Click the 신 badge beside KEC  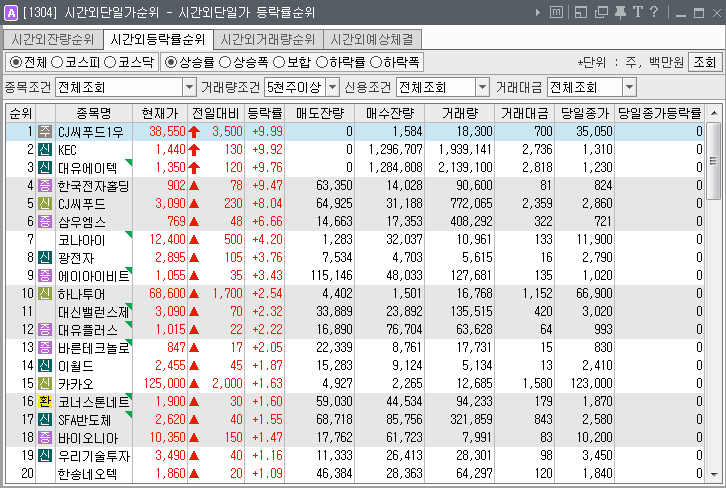tap(44, 150)
